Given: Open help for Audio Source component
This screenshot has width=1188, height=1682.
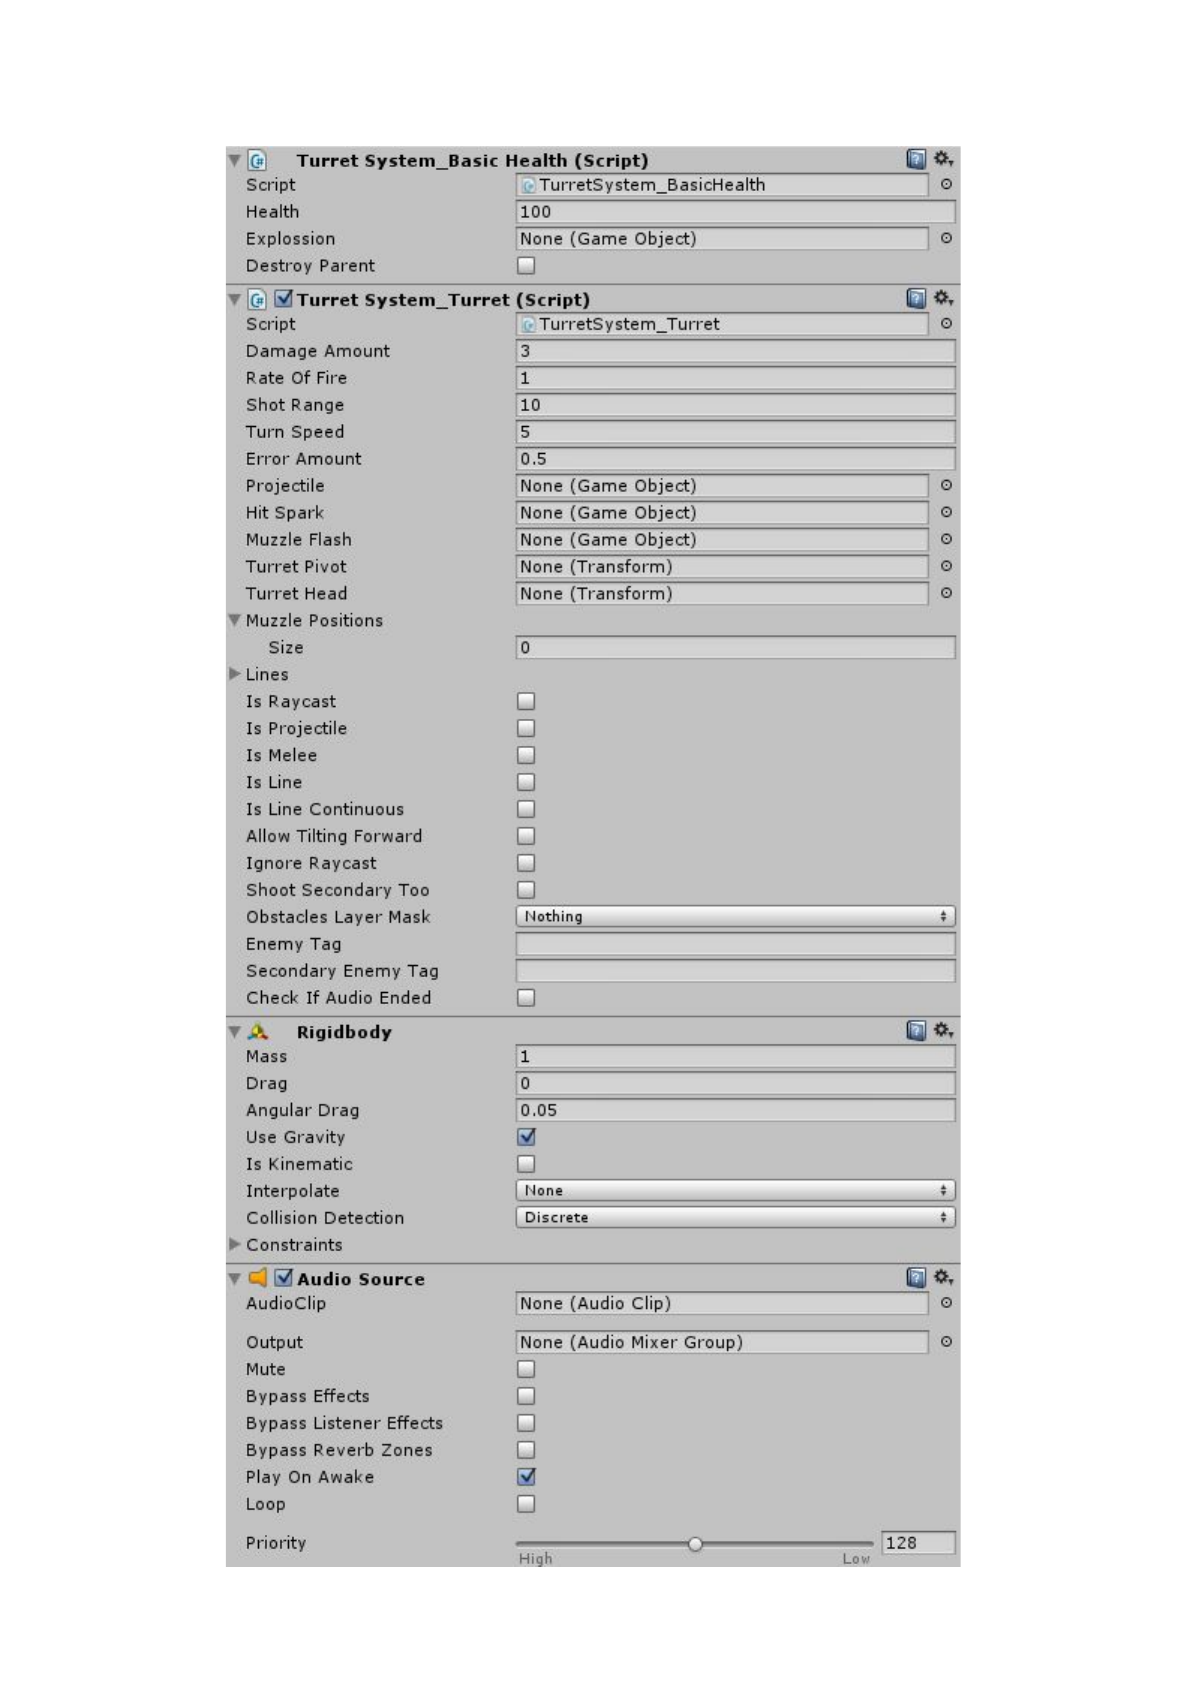Looking at the screenshot, I should [x=915, y=1277].
